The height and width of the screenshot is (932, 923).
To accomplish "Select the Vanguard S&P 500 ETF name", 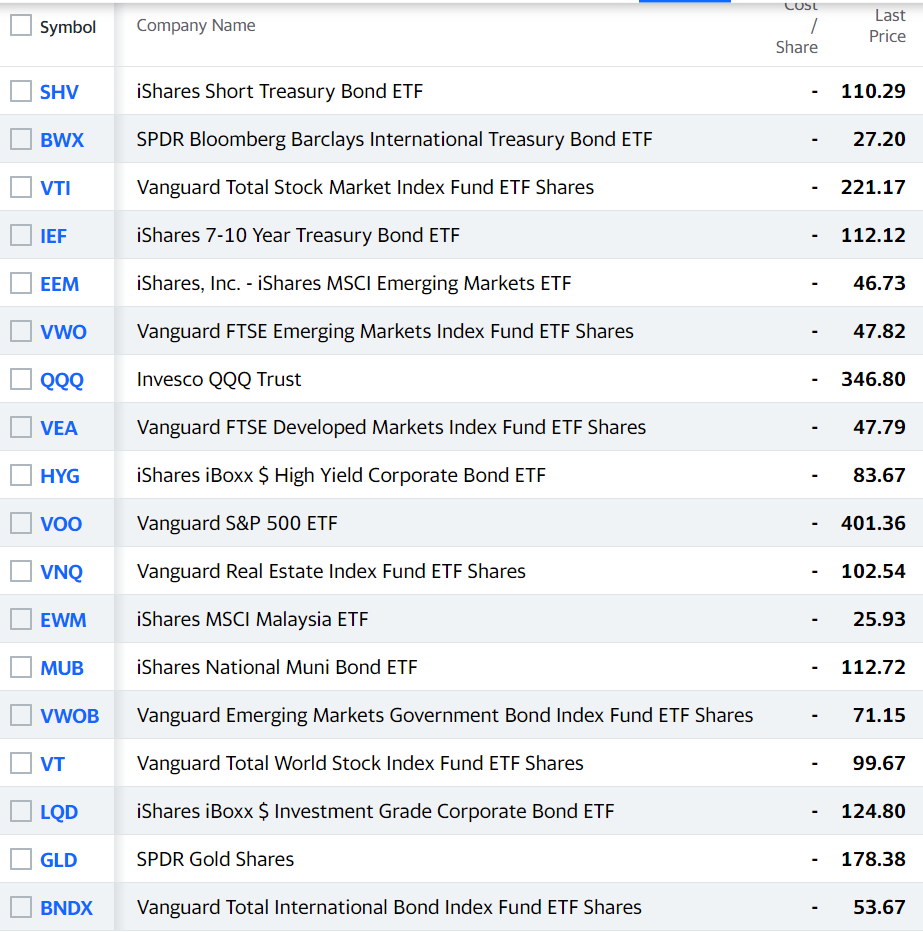I will [x=237, y=523].
